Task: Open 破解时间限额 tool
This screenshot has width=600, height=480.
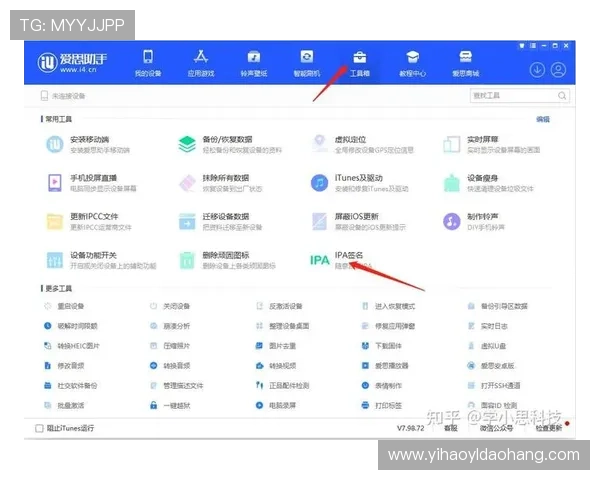Action: (71, 326)
